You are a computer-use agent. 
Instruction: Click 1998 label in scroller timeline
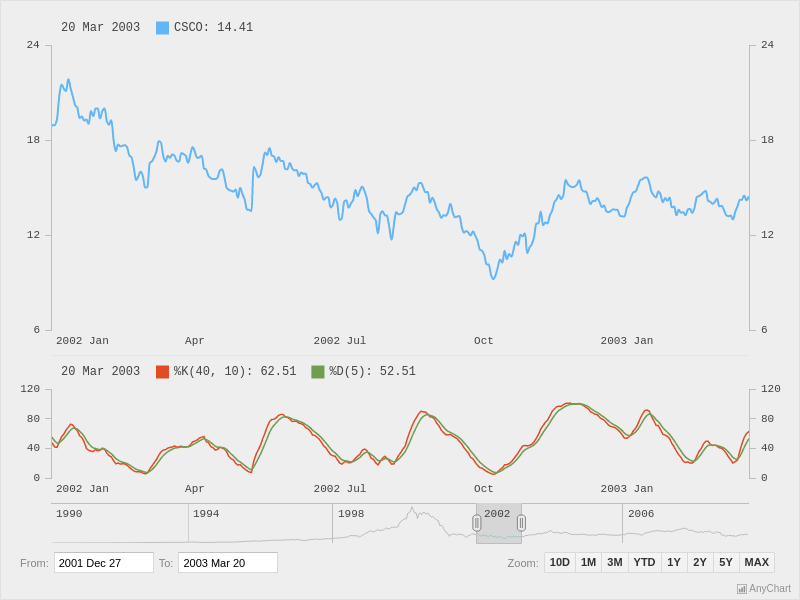[x=351, y=514]
